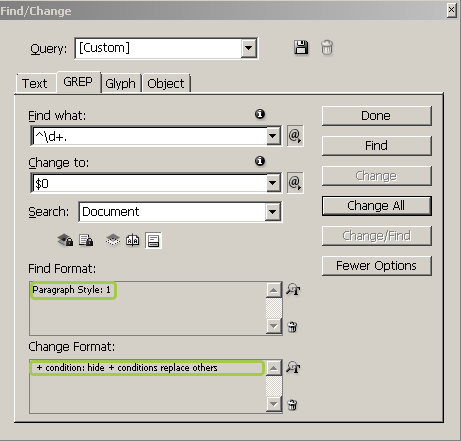
Task: Expand the Find what history dropdown
Action: [x=273, y=136]
